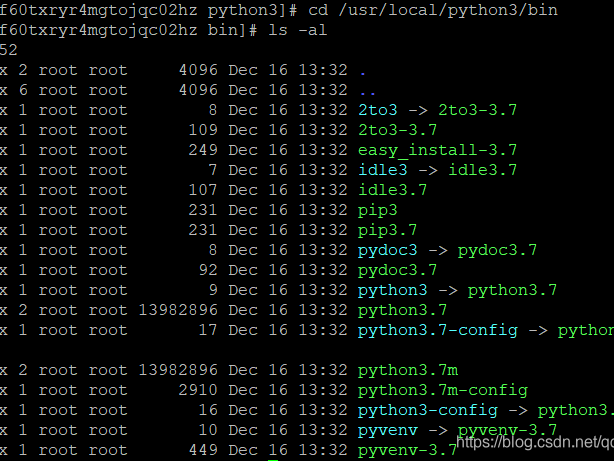
Task: Click the total value '52'
Action: 9,50
